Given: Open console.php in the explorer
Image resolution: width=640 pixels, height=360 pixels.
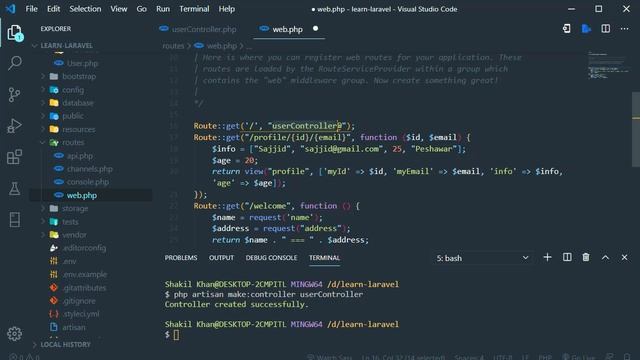Looking at the screenshot, I should coord(88,182).
